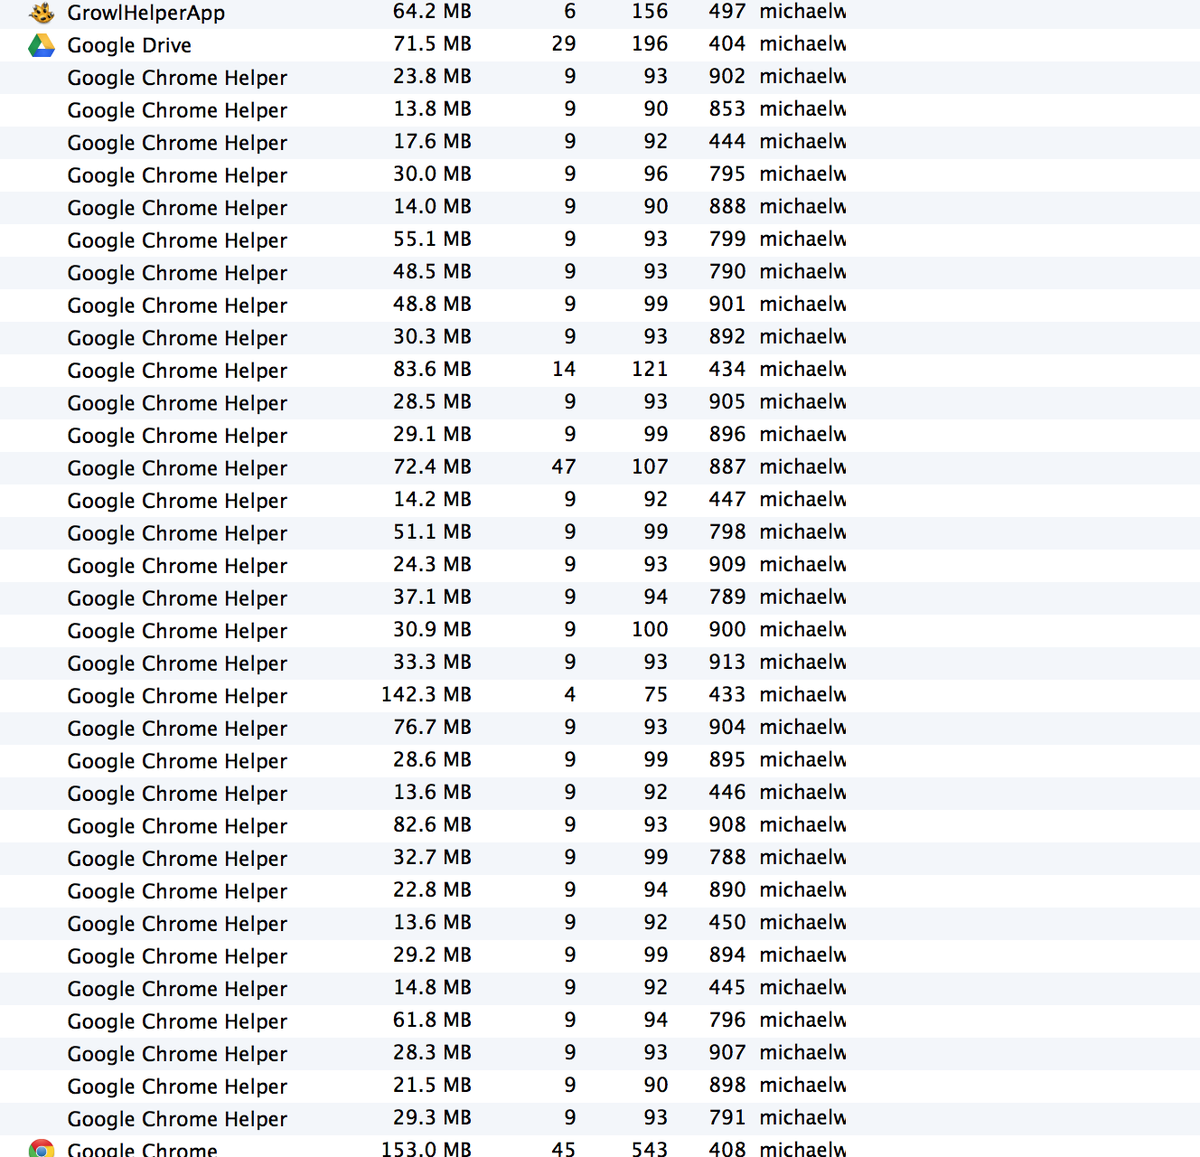The width and height of the screenshot is (1200, 1157).
Task: Click the 23.8 MB memory value
Action: coord(432,76)
